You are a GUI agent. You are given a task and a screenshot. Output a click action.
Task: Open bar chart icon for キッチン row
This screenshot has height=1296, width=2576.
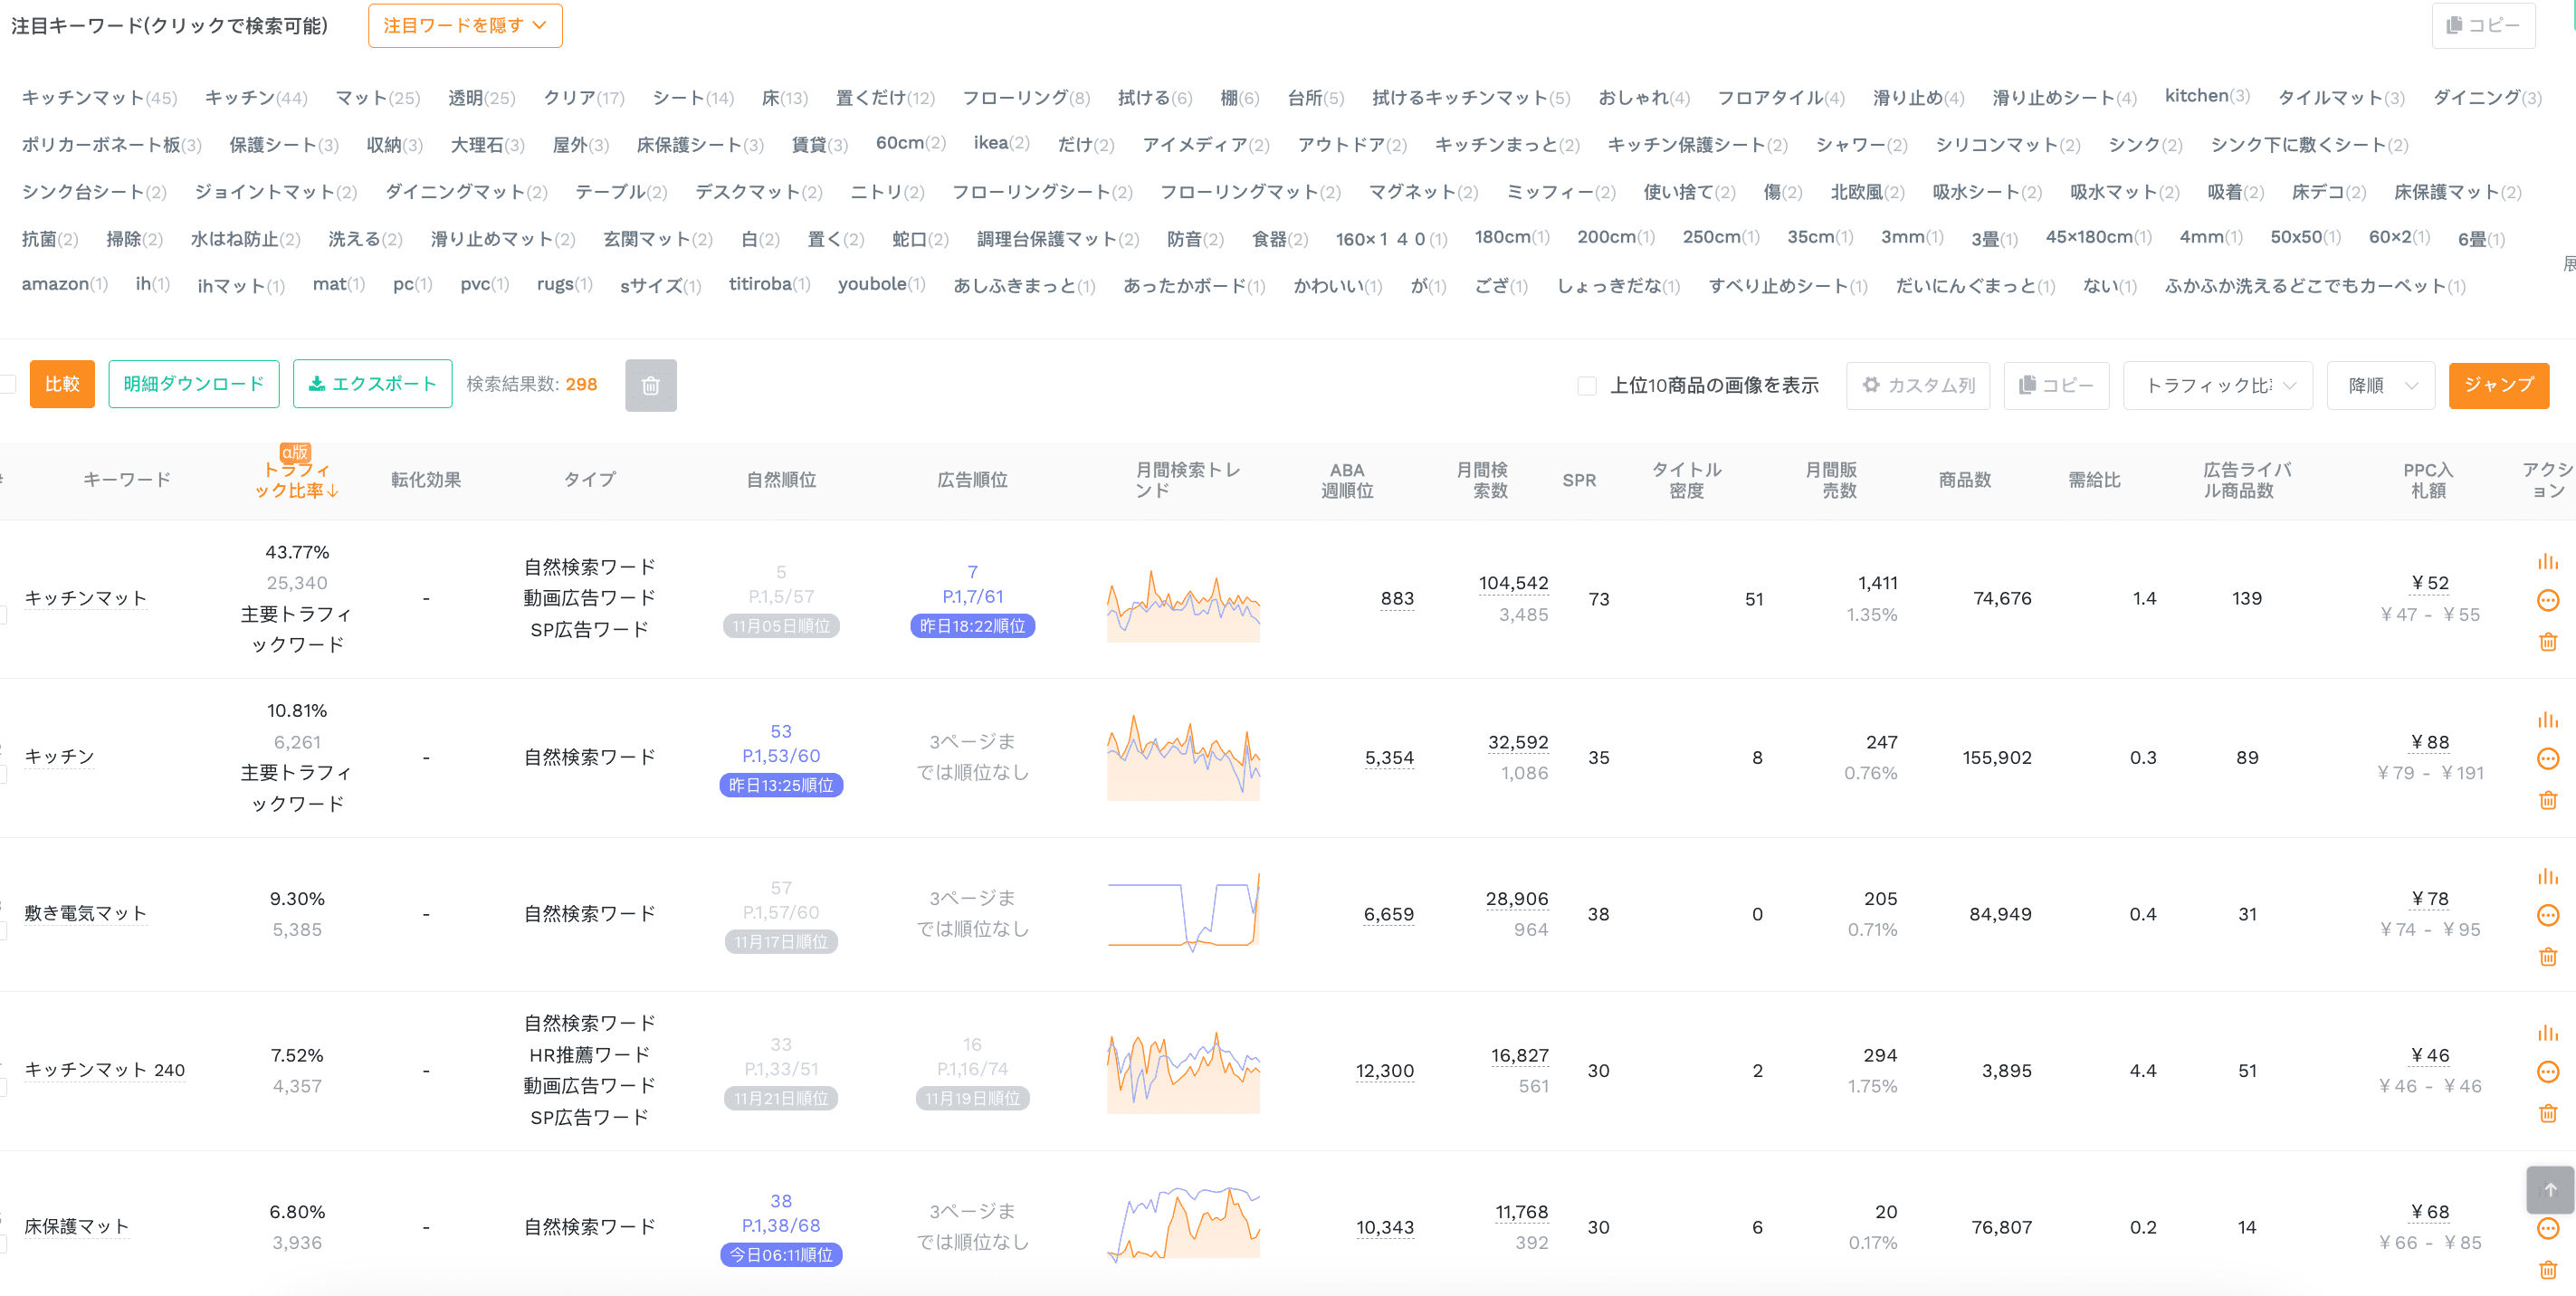pos(2547,720)
